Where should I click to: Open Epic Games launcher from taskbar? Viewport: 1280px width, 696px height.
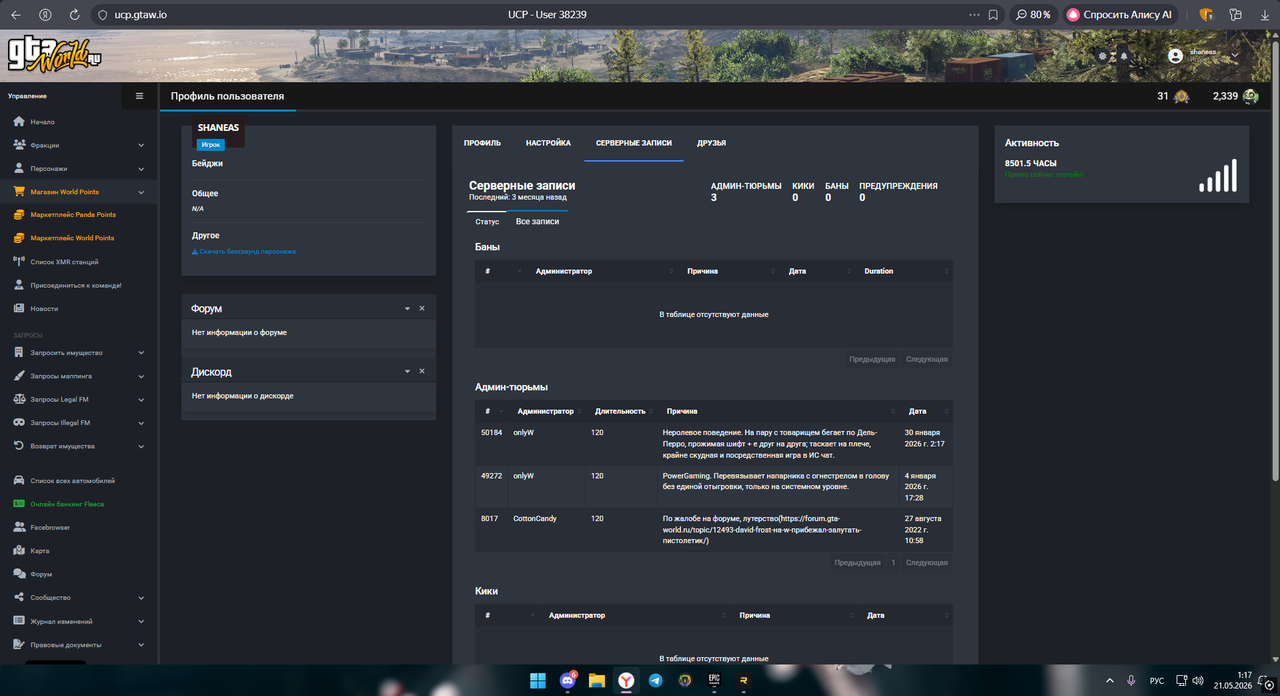714,680
